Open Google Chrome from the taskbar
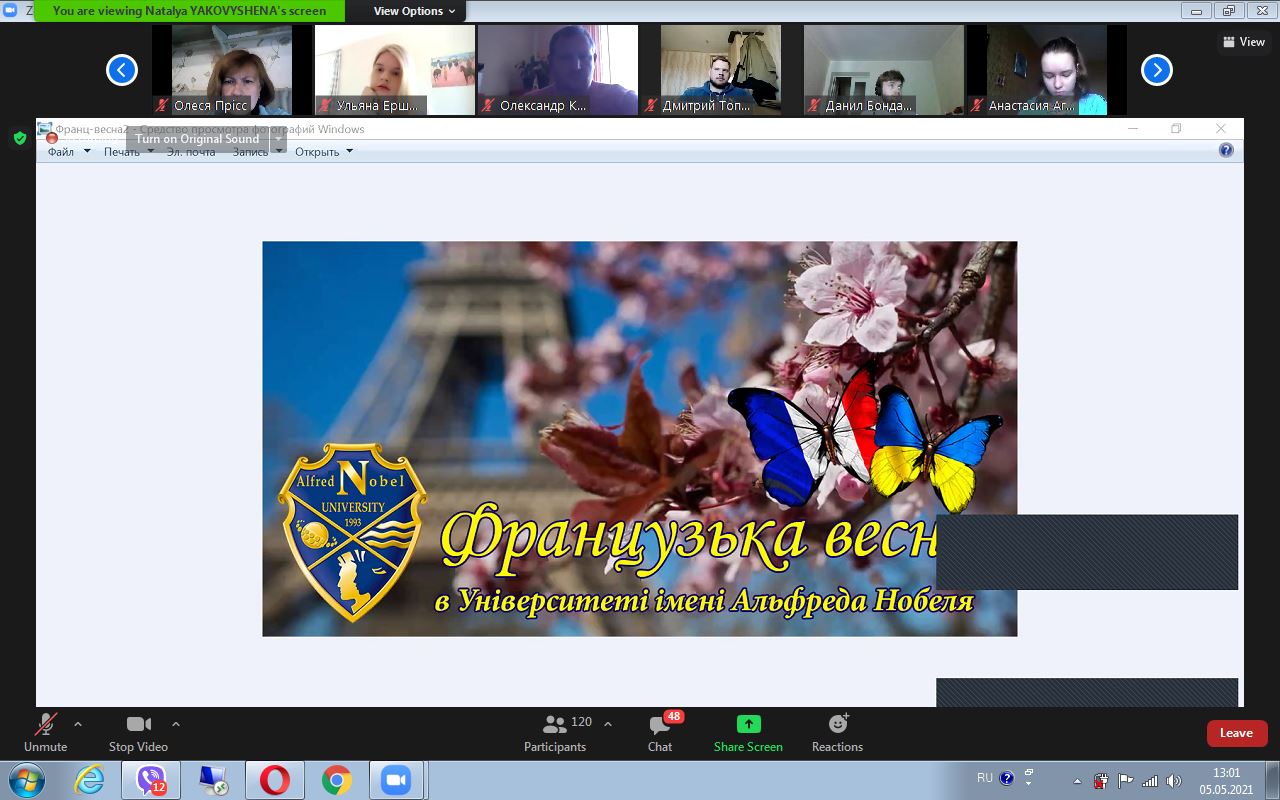This screenshot has width=1280, height=800. point(337,780)
